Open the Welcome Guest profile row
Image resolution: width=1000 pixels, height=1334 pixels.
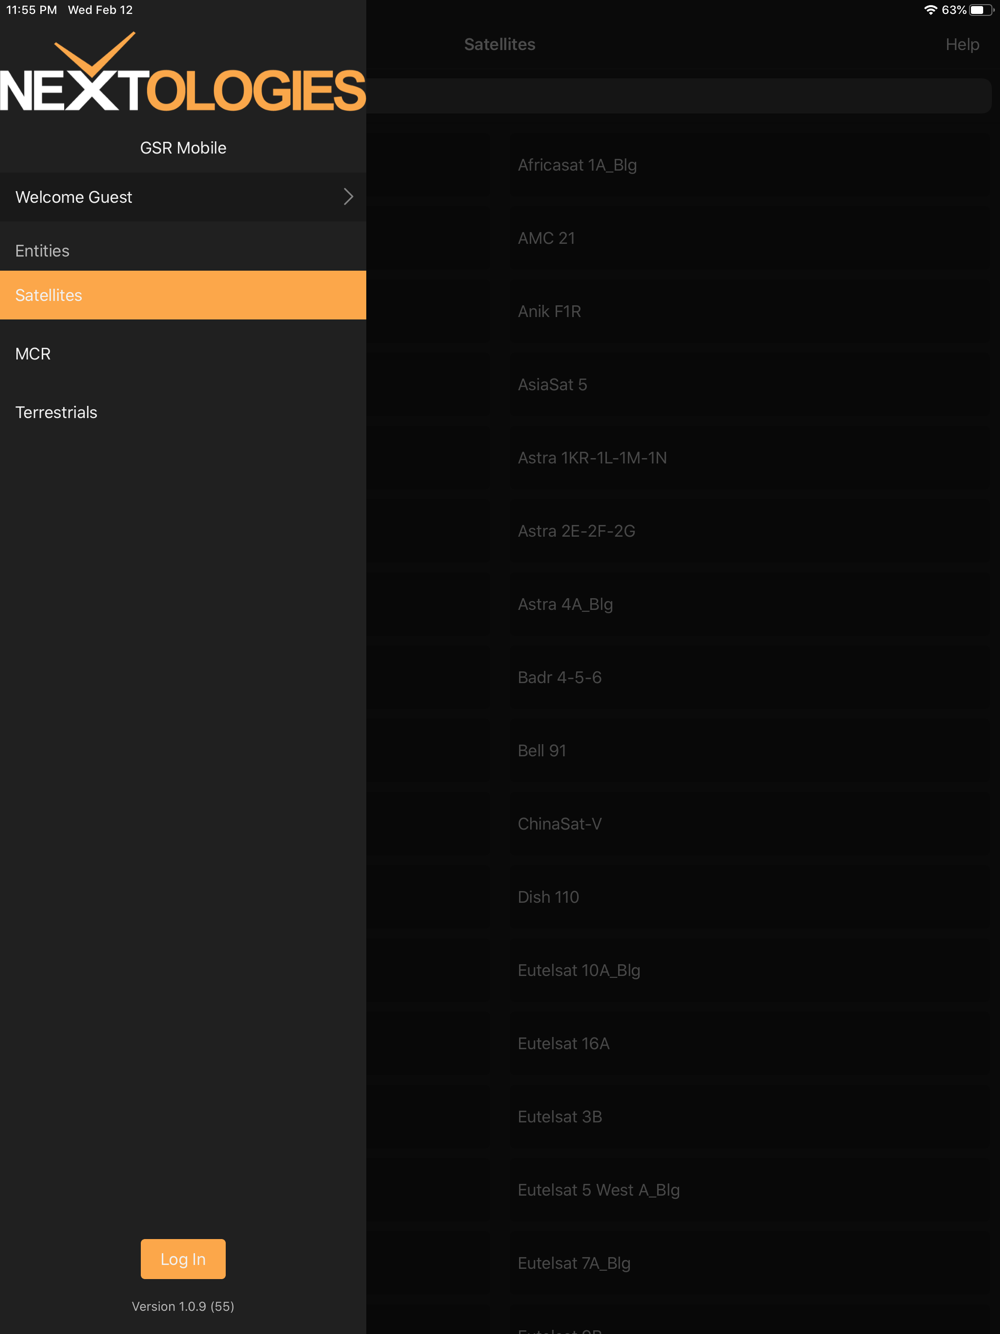183,197
